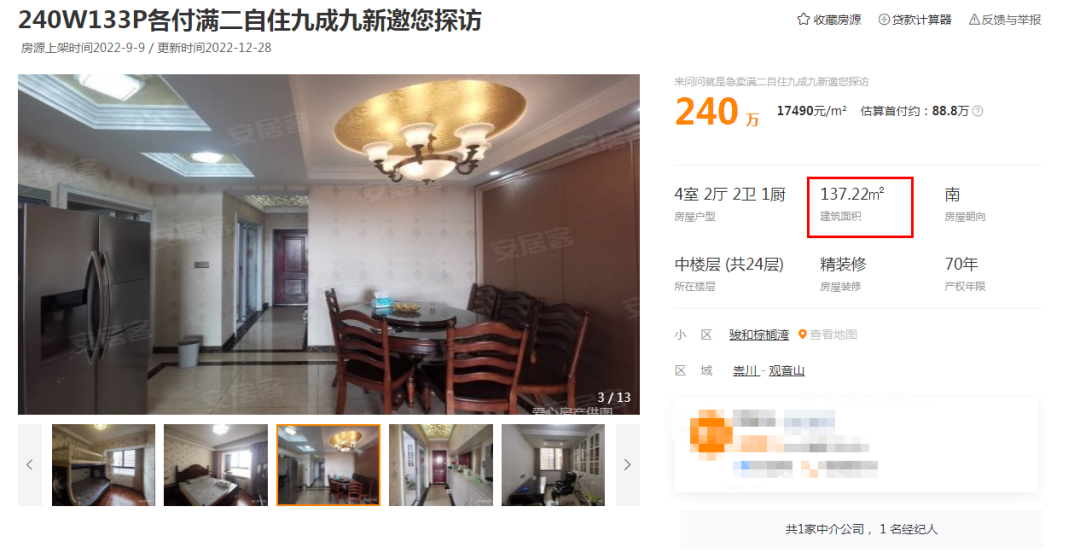Viewport: 1080px width, 553px height.
Task: Show next thumbnails with right arrow
Action: [x=627, y=465]
